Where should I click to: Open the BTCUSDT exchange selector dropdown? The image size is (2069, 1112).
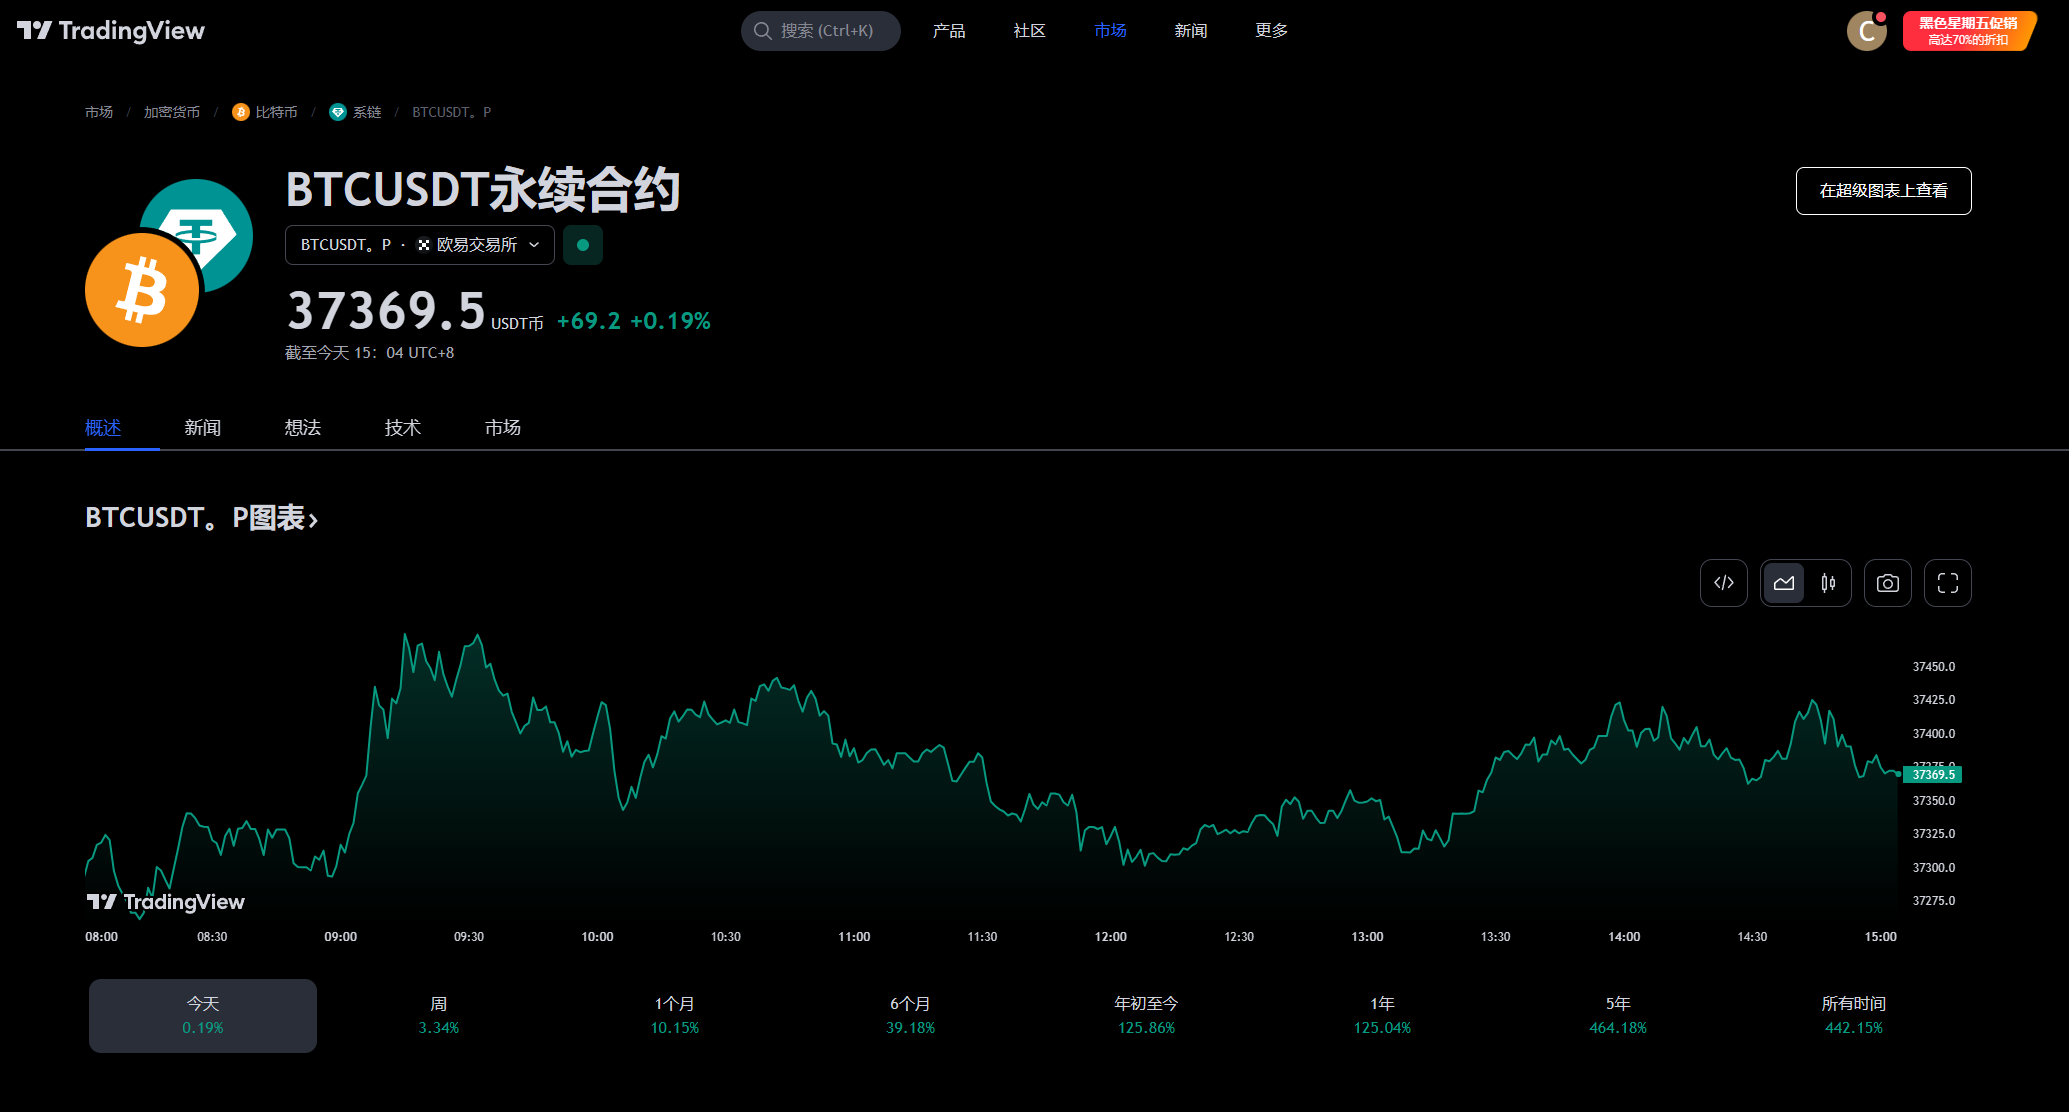[534, 244]
